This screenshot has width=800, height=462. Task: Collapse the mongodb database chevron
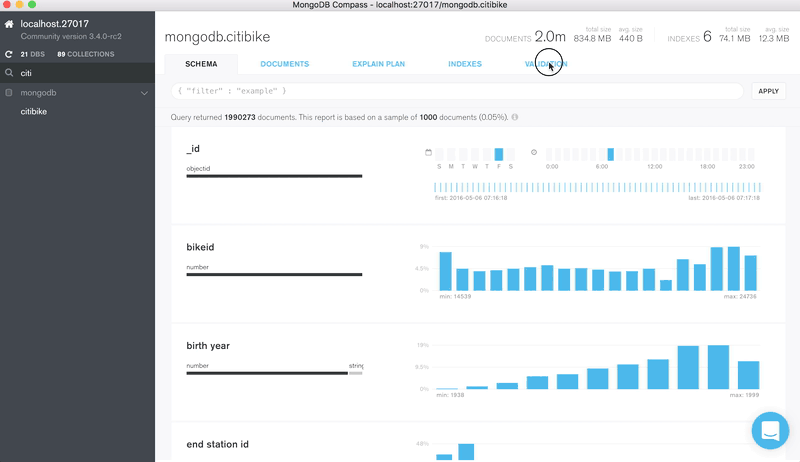pos(144,93)
